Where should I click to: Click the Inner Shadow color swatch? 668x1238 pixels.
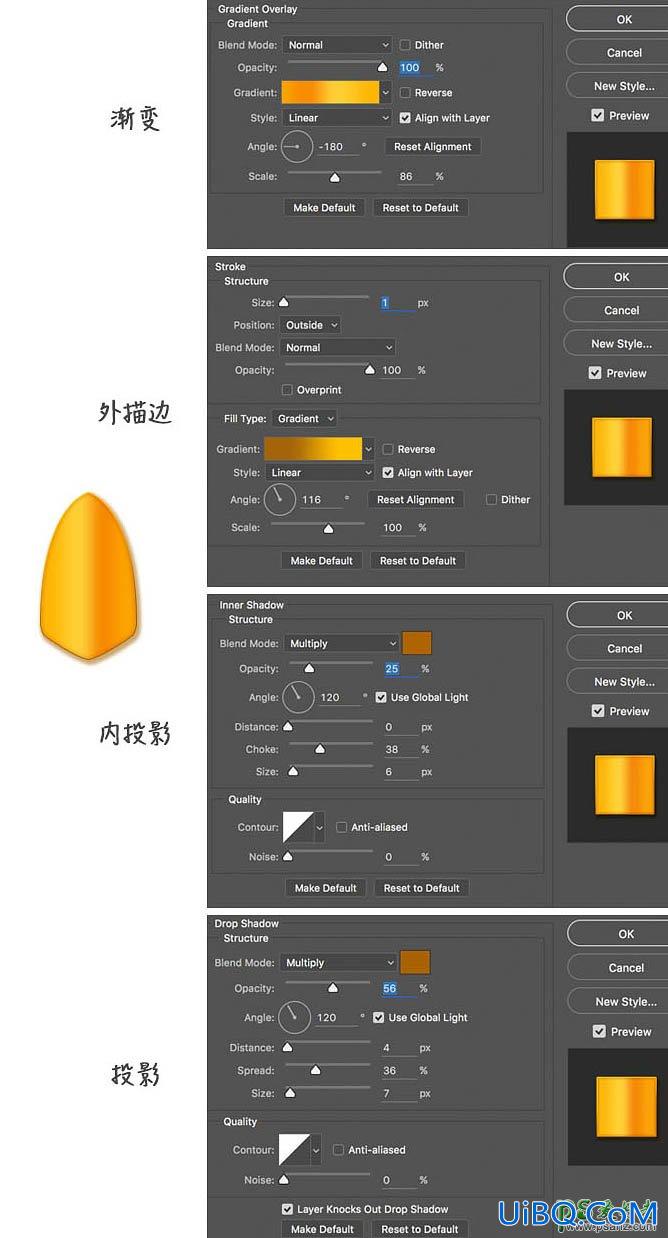[x=417, y=644]
